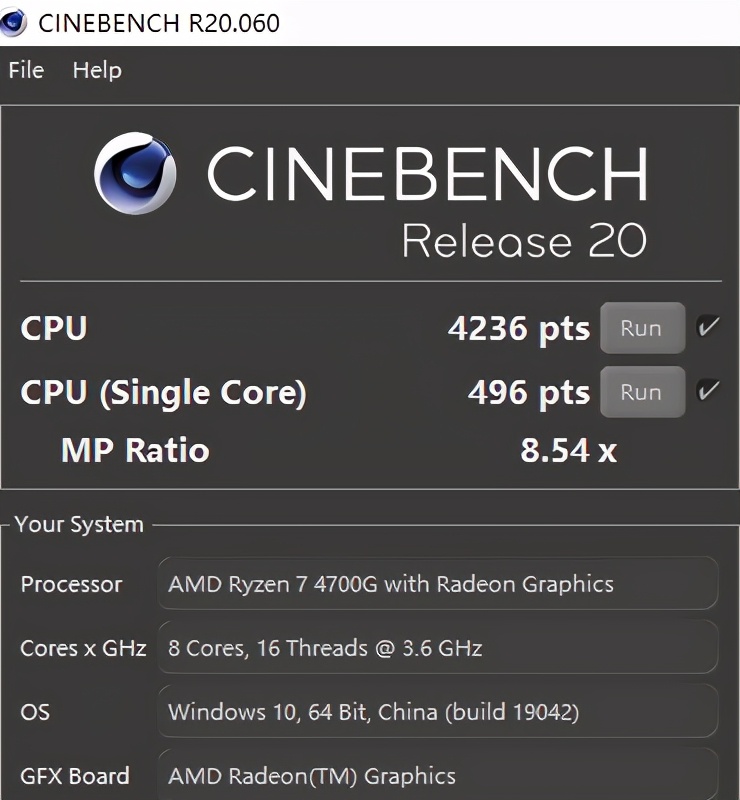The width and height of the screenshot is (740, 800).
Task: Click the CINEBENCH banner title text
Action: 427,174
